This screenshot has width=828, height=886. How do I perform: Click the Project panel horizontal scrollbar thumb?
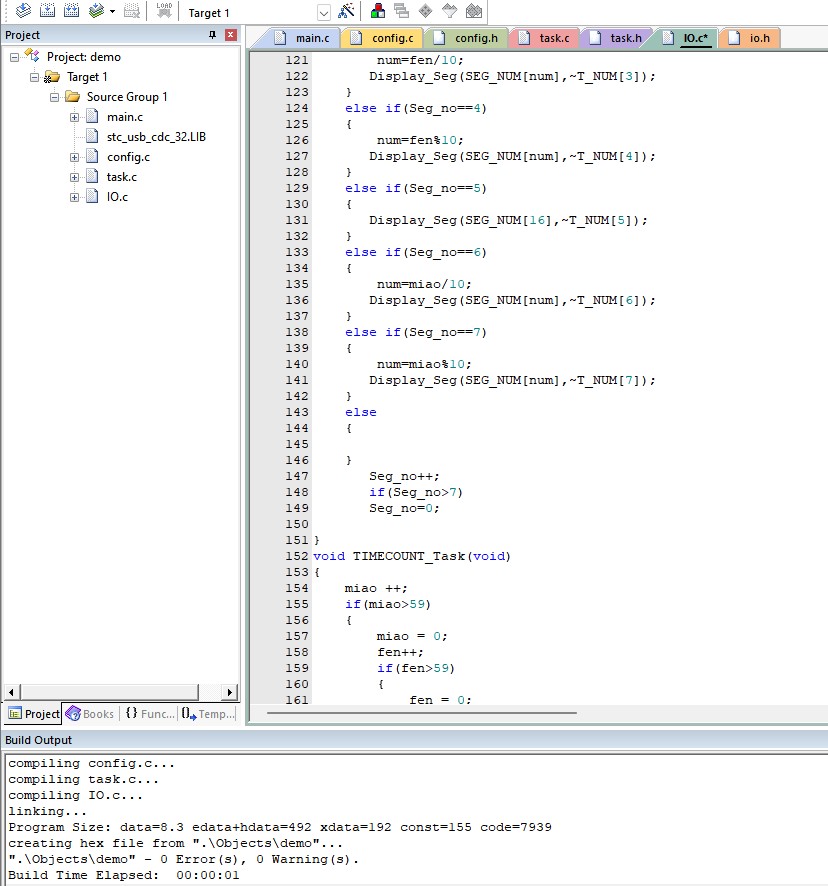coord(110,692)
